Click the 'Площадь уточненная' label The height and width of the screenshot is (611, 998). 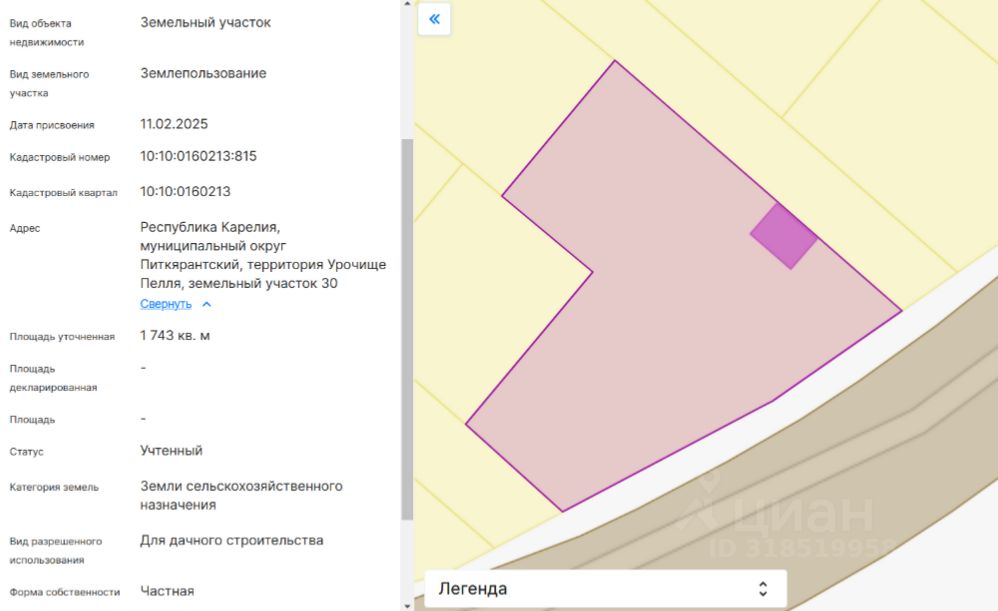62,337
